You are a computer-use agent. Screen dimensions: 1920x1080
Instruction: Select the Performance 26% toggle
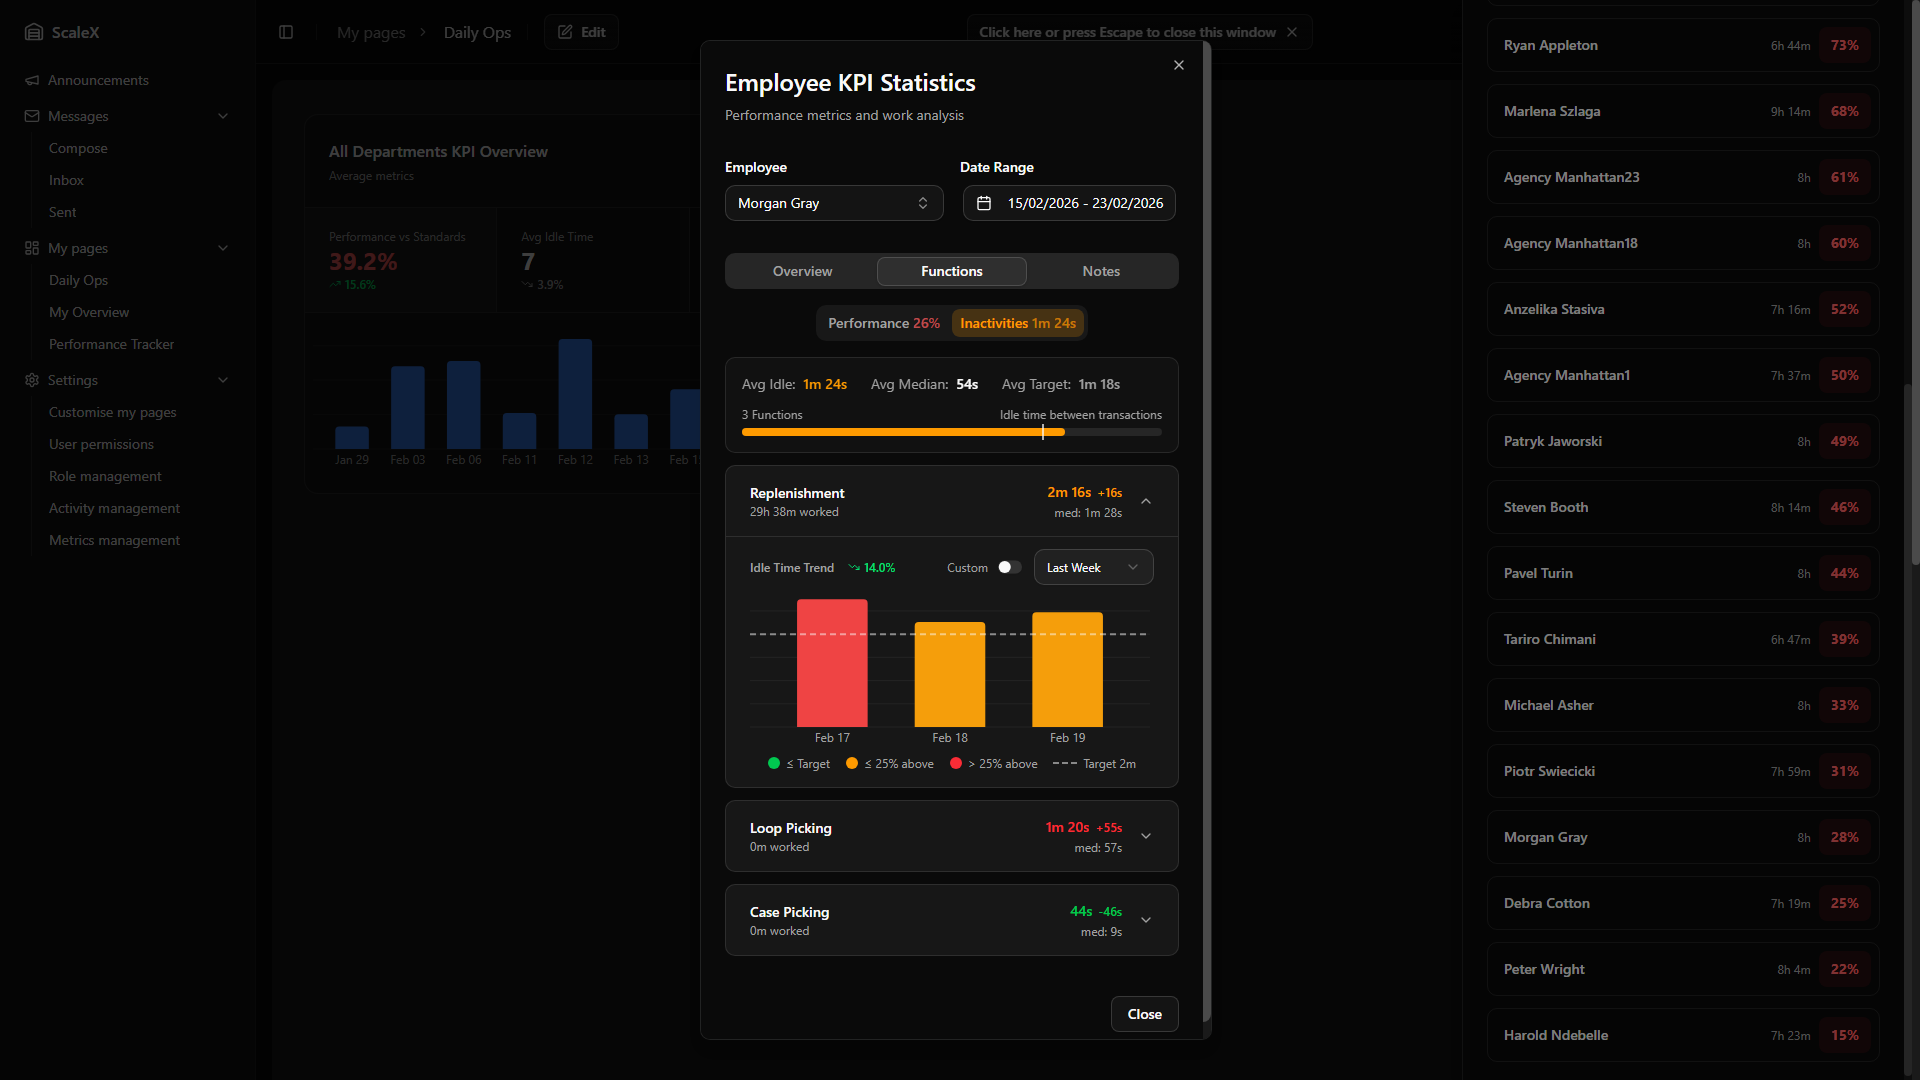point(883,323)
